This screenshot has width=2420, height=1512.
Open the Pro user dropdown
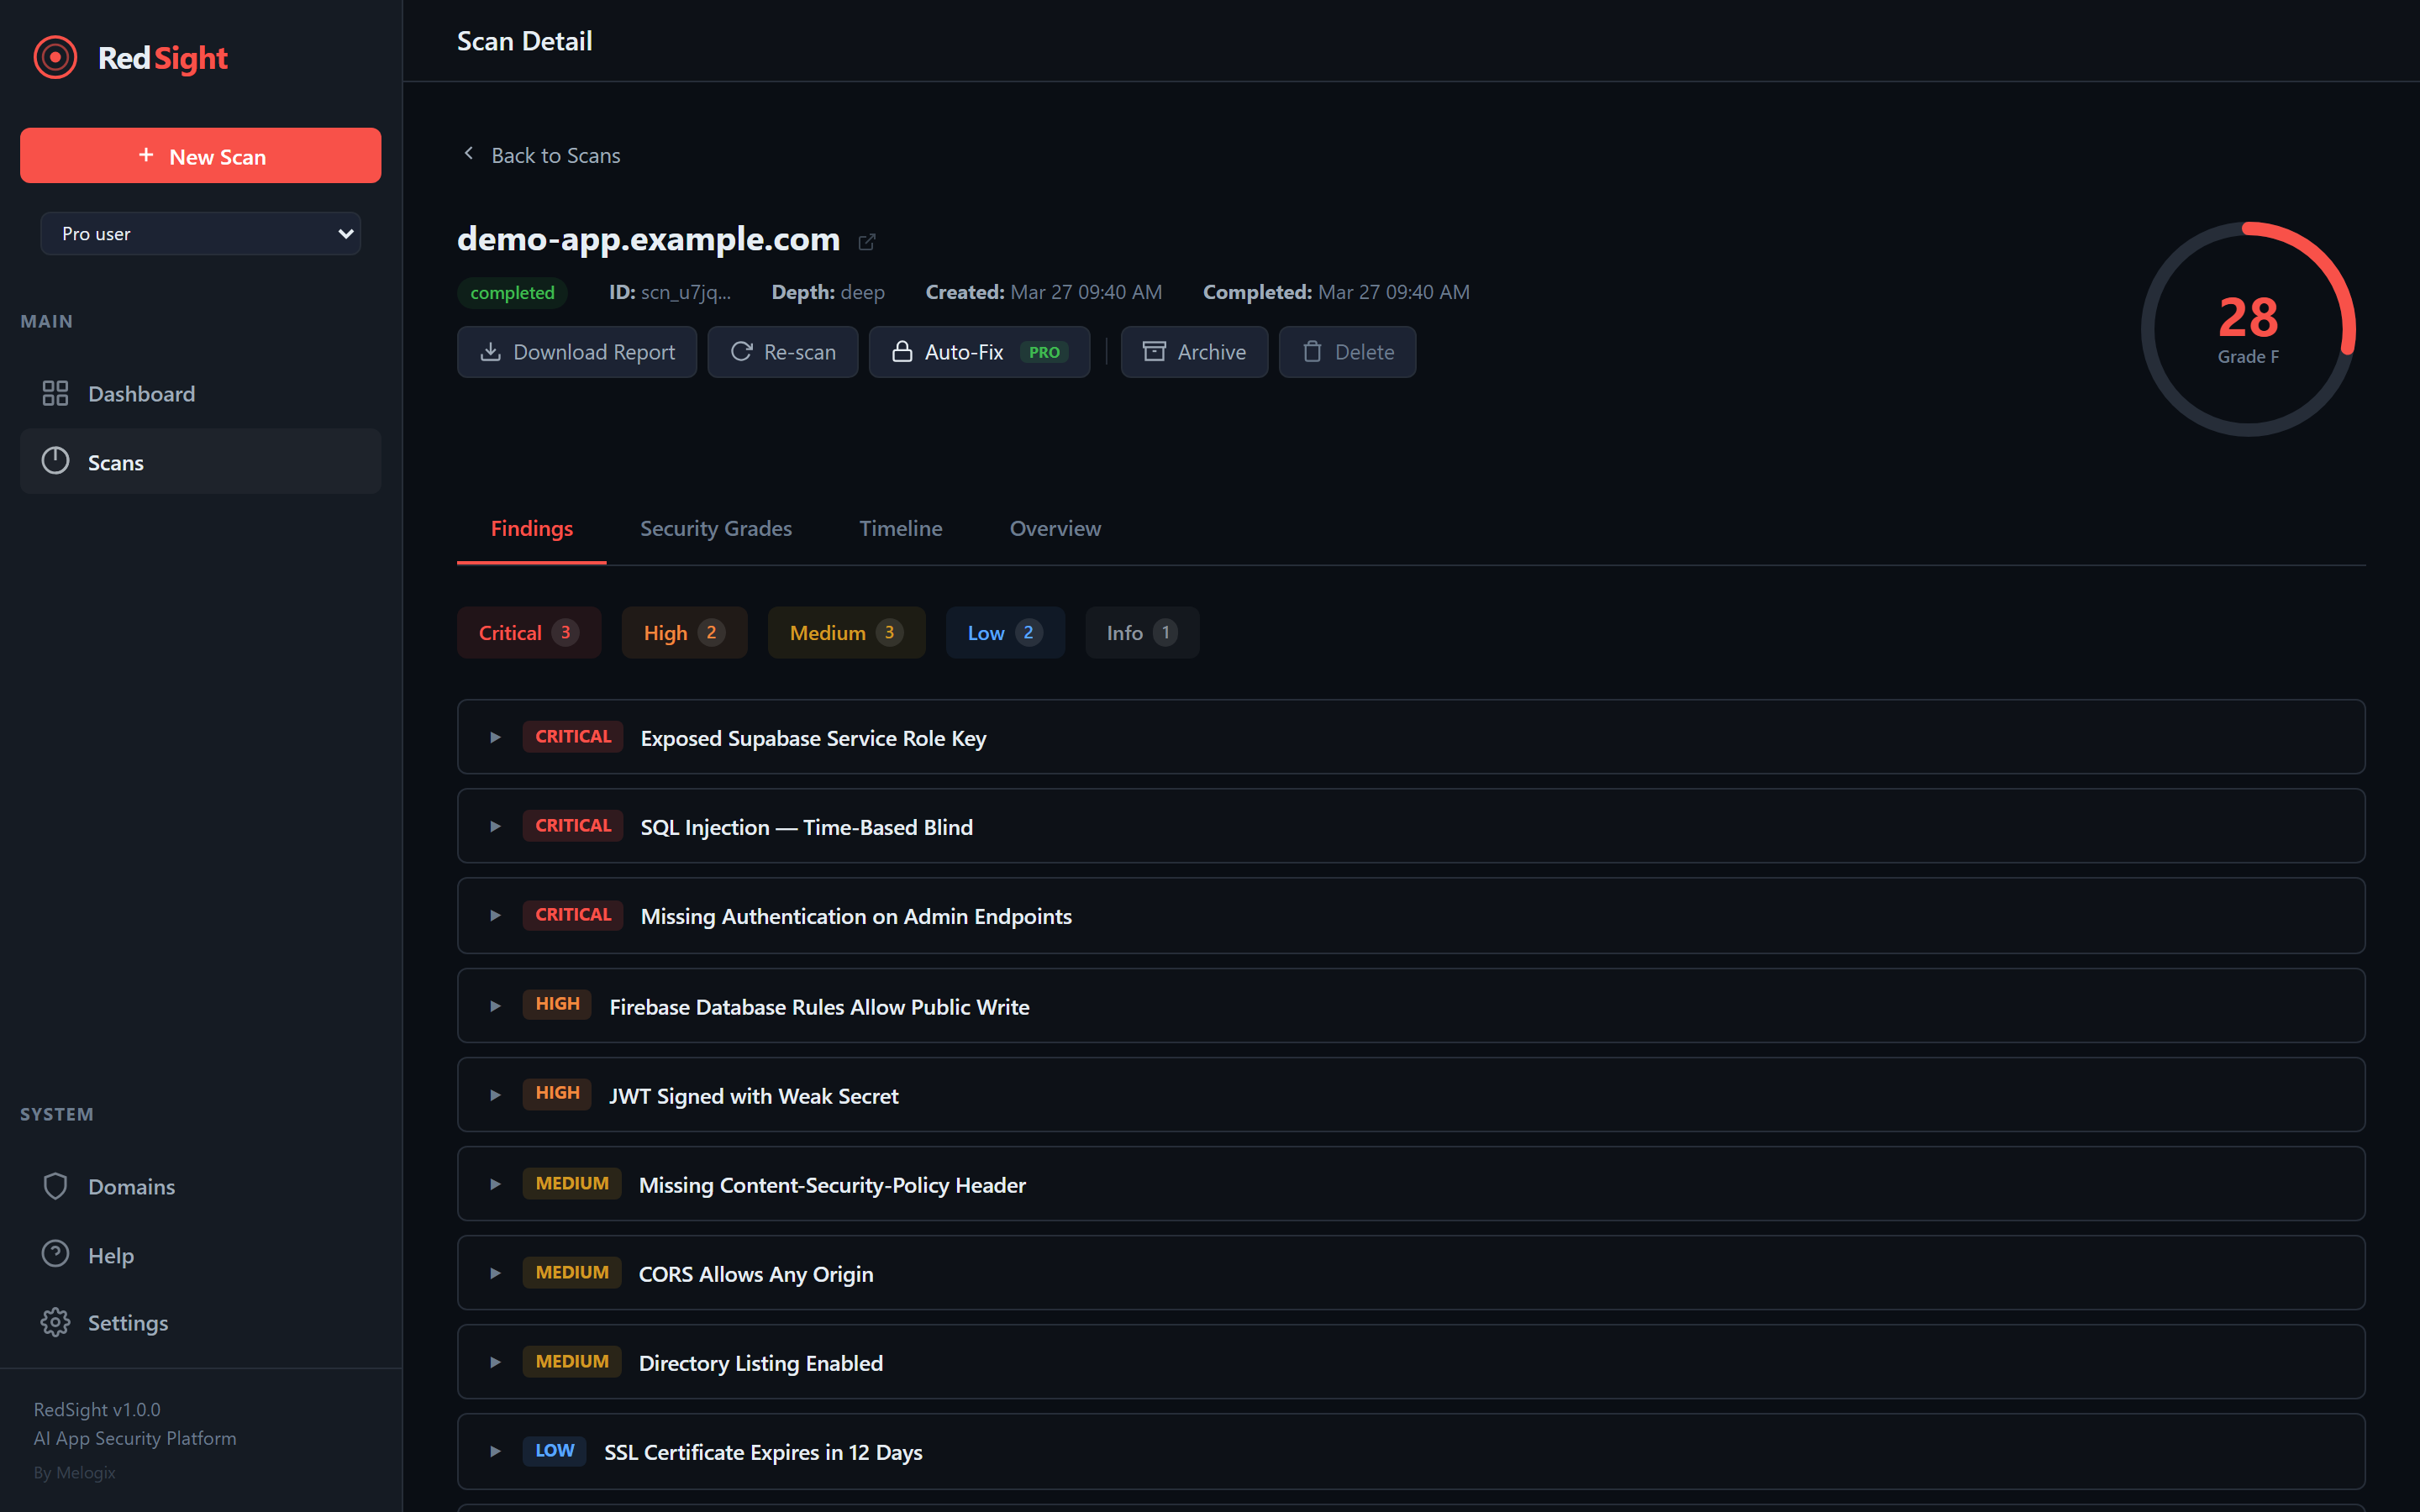(x=200, y=233)
